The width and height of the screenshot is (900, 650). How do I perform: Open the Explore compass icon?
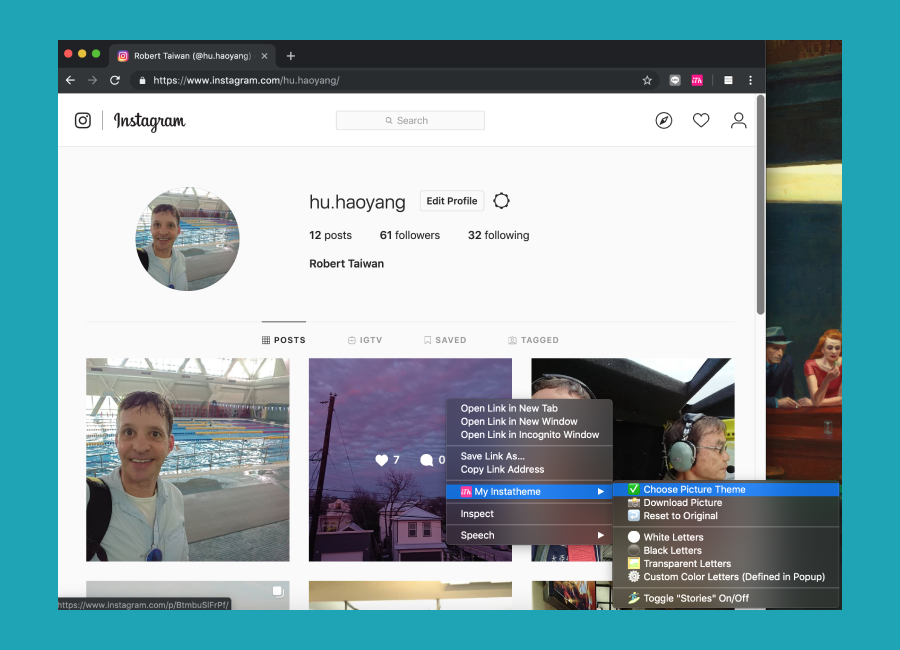664,121
